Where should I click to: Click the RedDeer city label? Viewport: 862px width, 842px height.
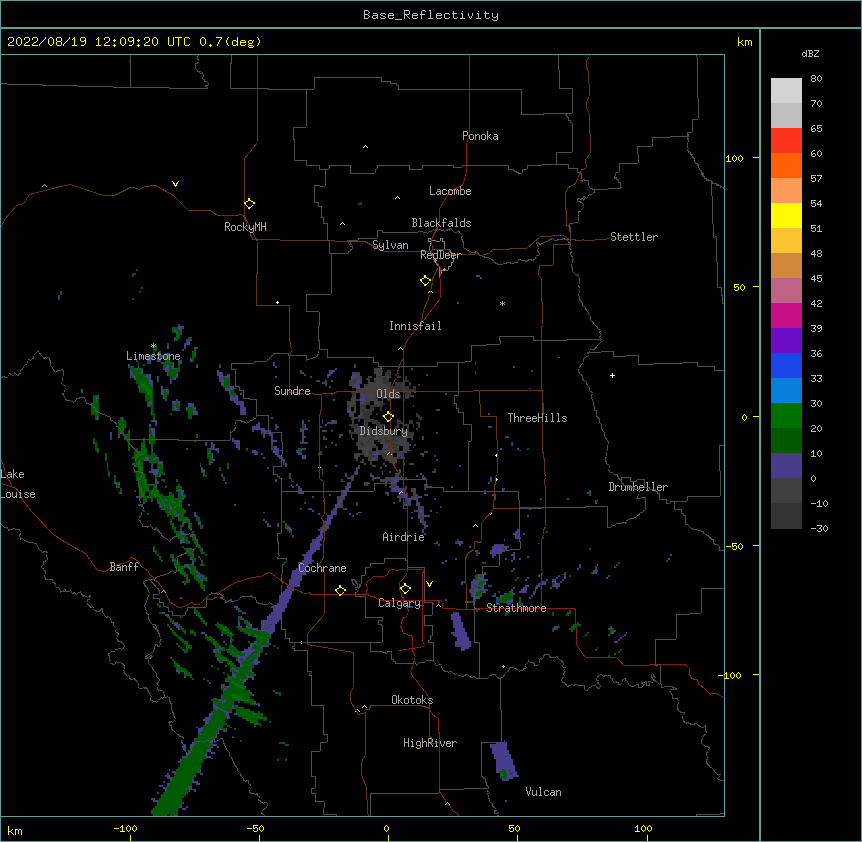point(440,255)
